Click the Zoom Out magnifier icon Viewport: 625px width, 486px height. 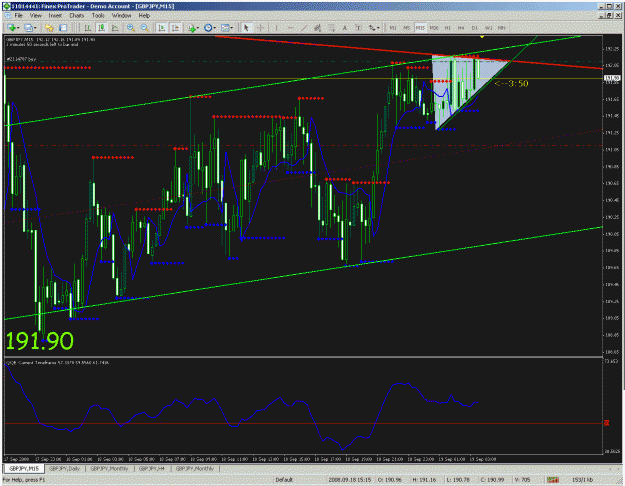[x=144, y=28]
